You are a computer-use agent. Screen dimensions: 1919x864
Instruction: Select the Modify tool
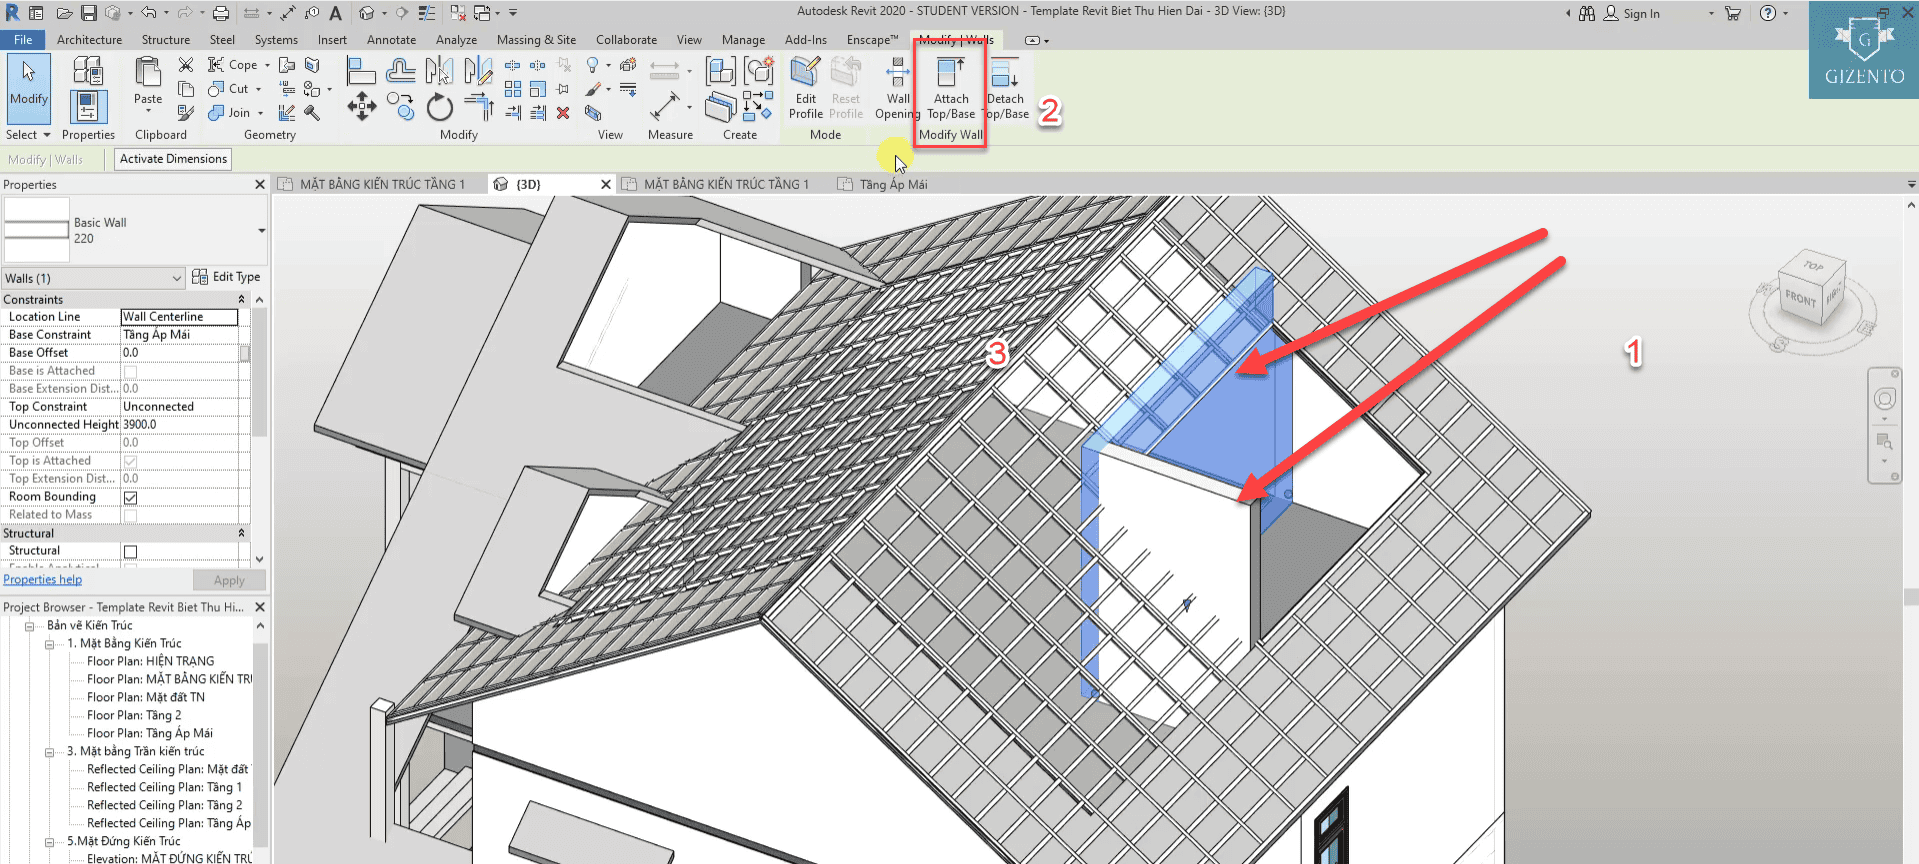click(29, 87)
